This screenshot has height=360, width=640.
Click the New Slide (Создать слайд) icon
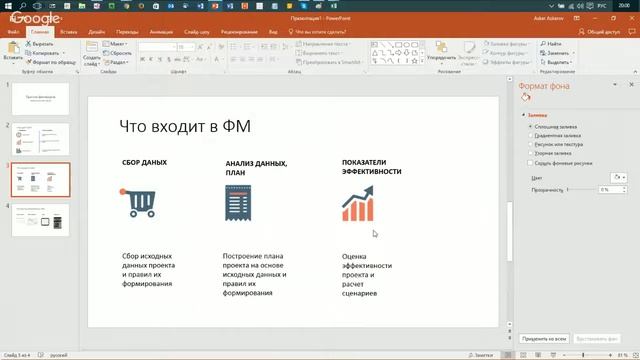pos(92,47)
